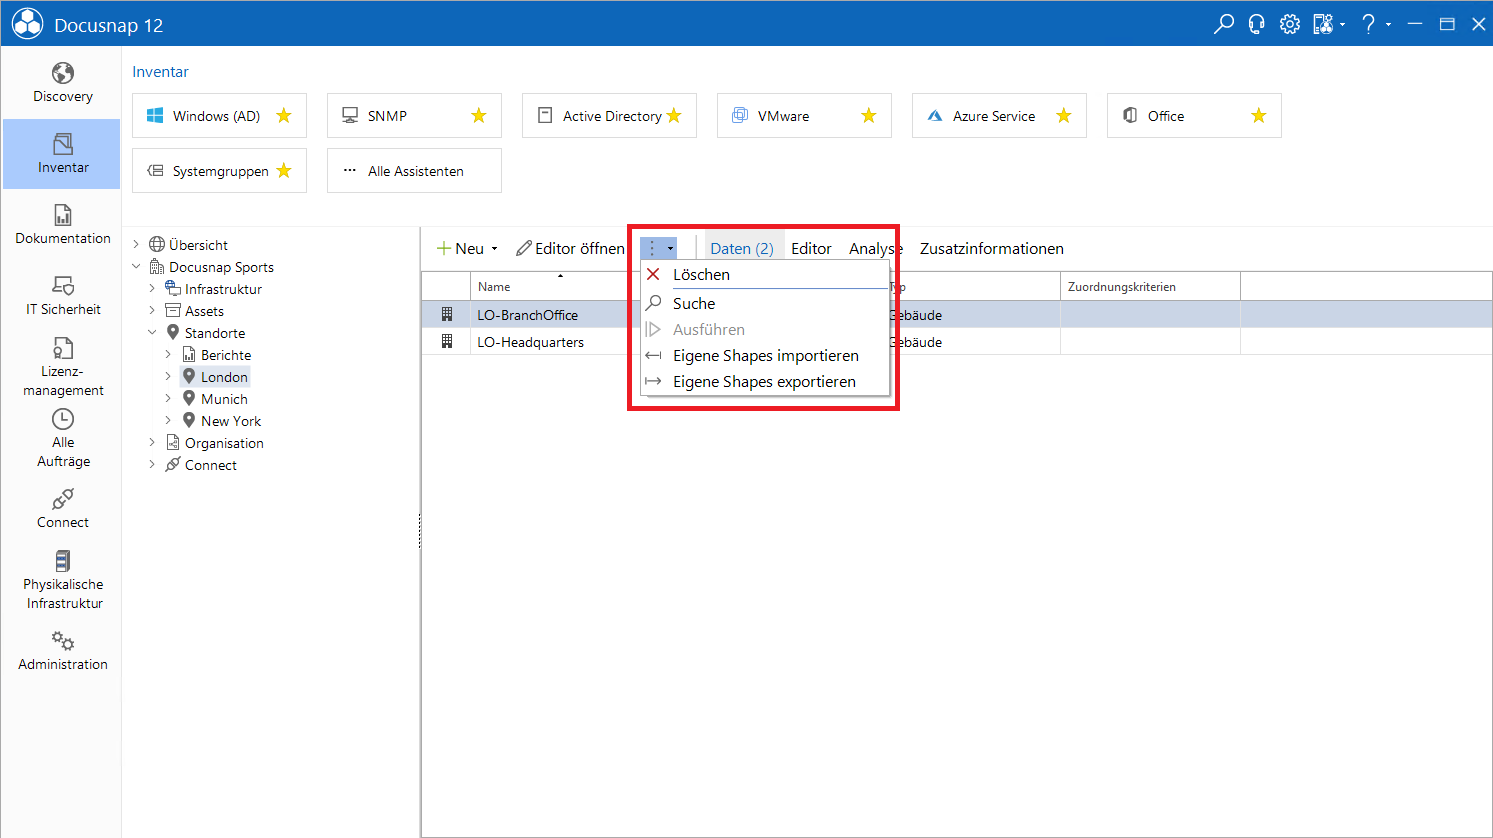Collapse the Standorte tree node
This screenshot has width=1493, height=838.
coord(152,333)
